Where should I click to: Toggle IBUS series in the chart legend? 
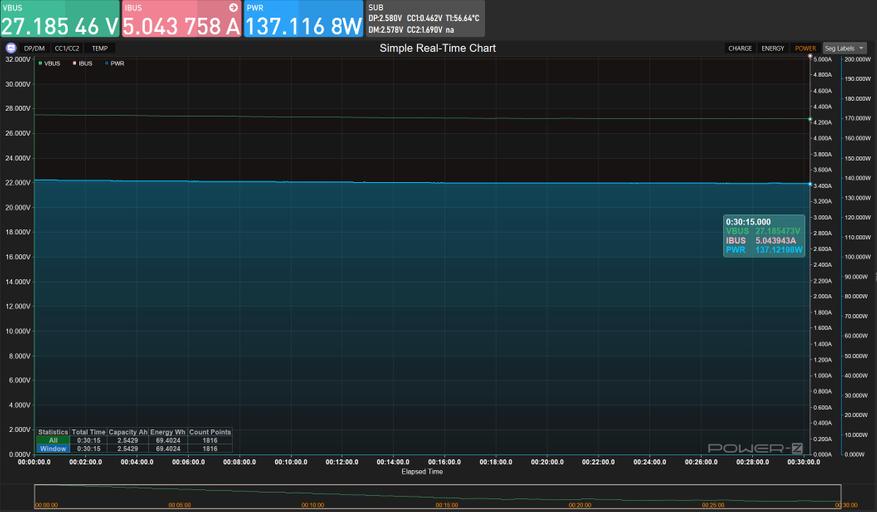click(x=82, y=63)
